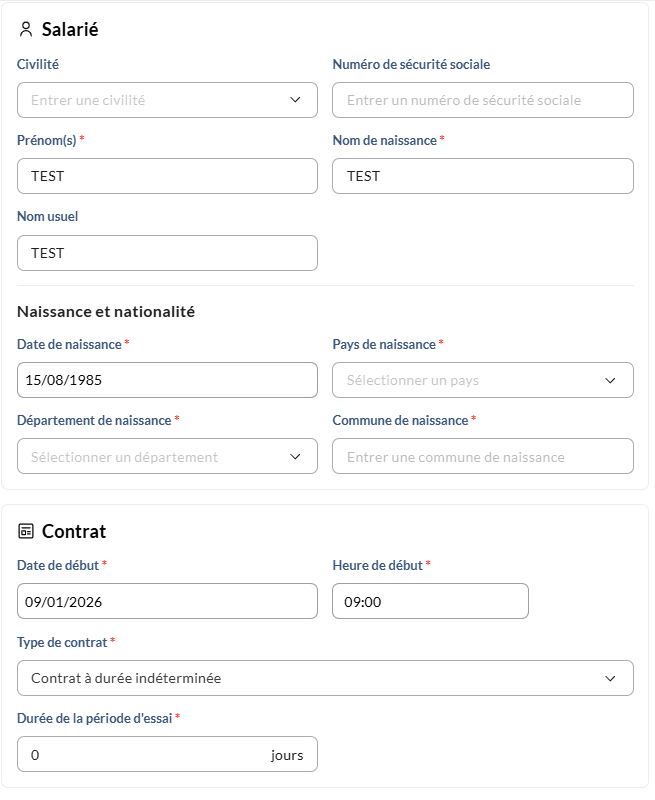The width and height of the screenshot is (655, 800).
Task: Click the Pays de naissance chevron arrow
Action: coord(611,380)
